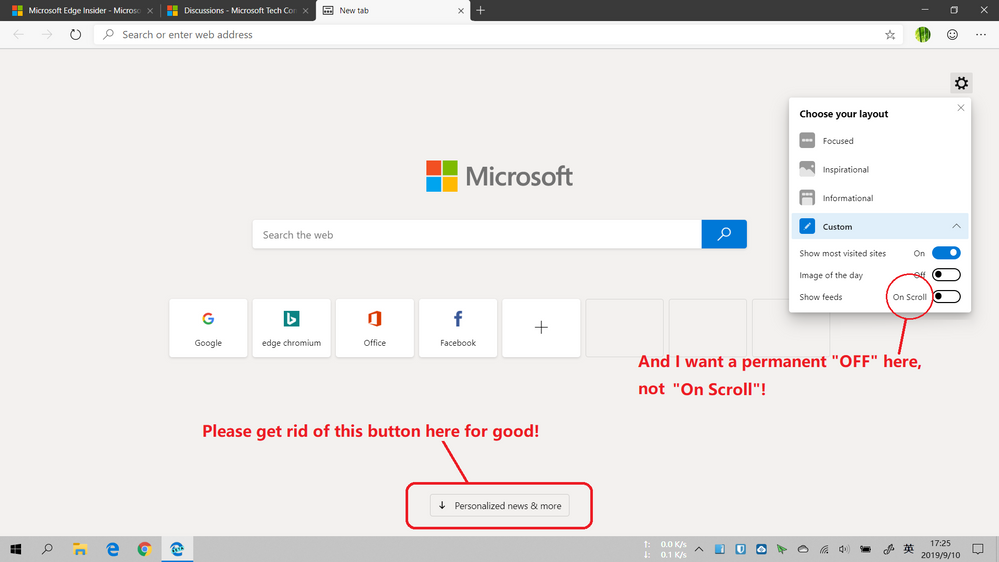Click Edge Insider taskbar icon
This screenshot has width=999, height=562.
pos(177,549)
